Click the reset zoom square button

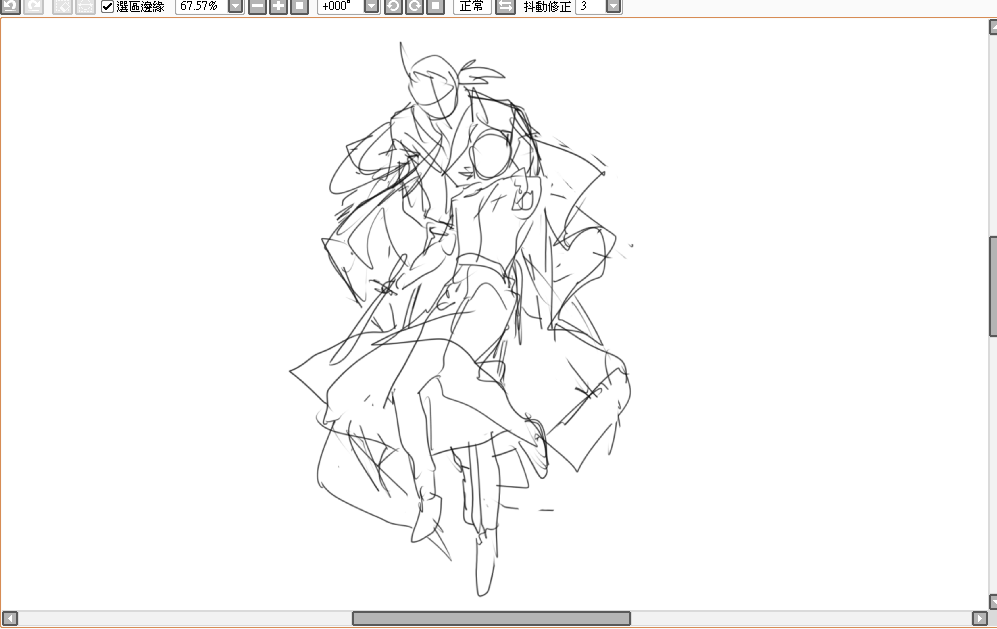click(x=299, y=6)
